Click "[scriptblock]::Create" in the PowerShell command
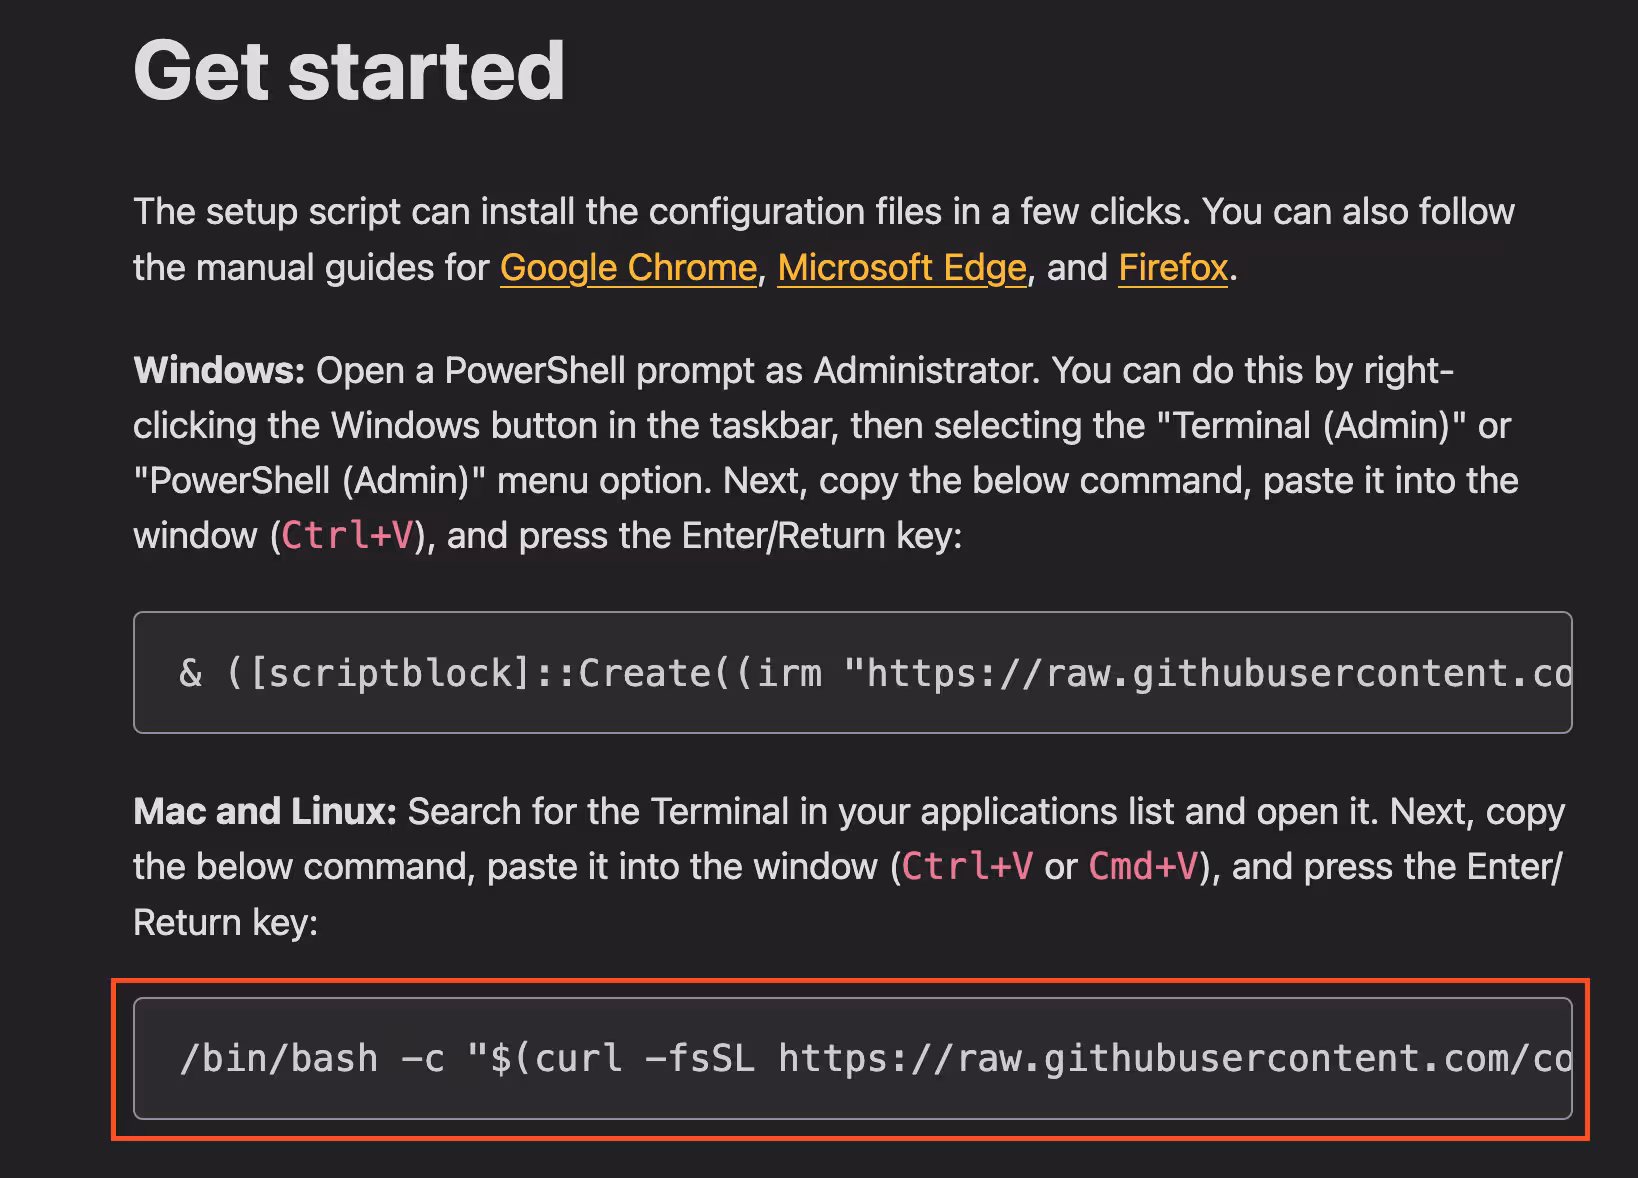The width and height of the screenshot is (1638, 1178). pos(480,673)
